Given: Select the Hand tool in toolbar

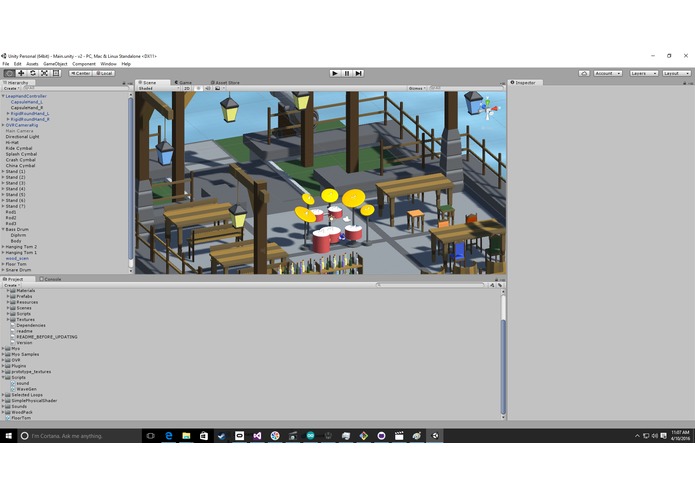Looking at the screenshot, I should point(9,73).
